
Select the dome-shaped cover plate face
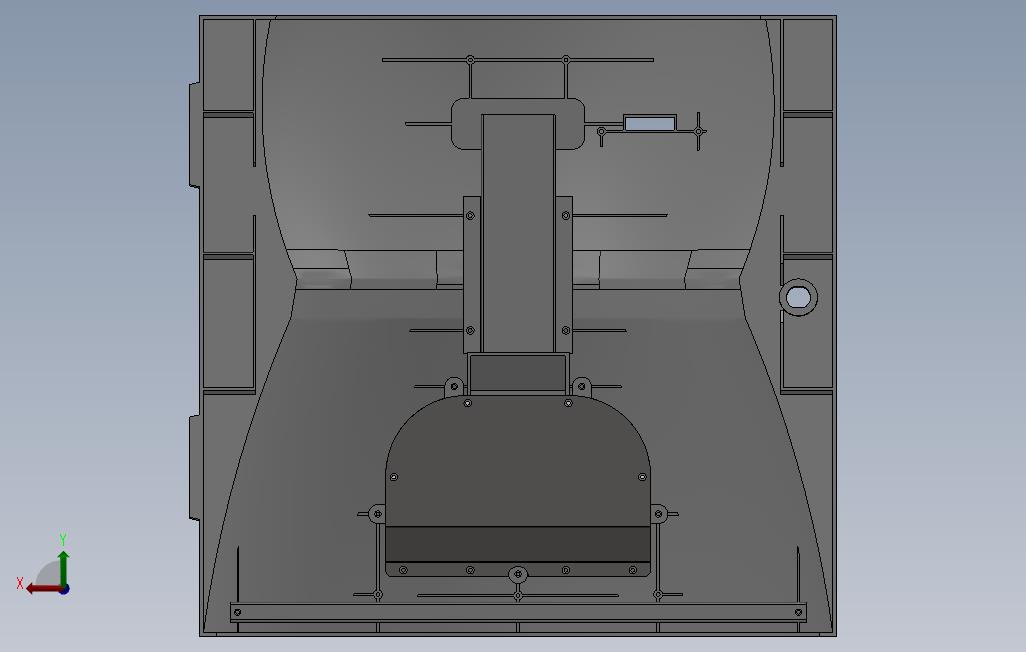pos(518,460)
